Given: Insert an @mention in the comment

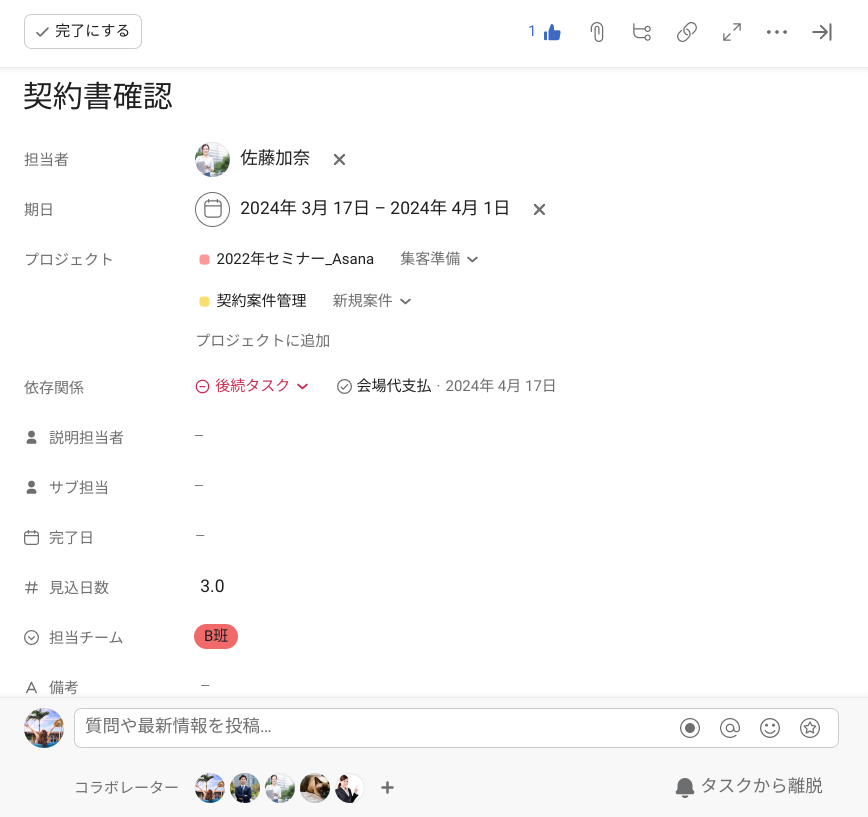Looking at the screenshot, I should (730, 728).
